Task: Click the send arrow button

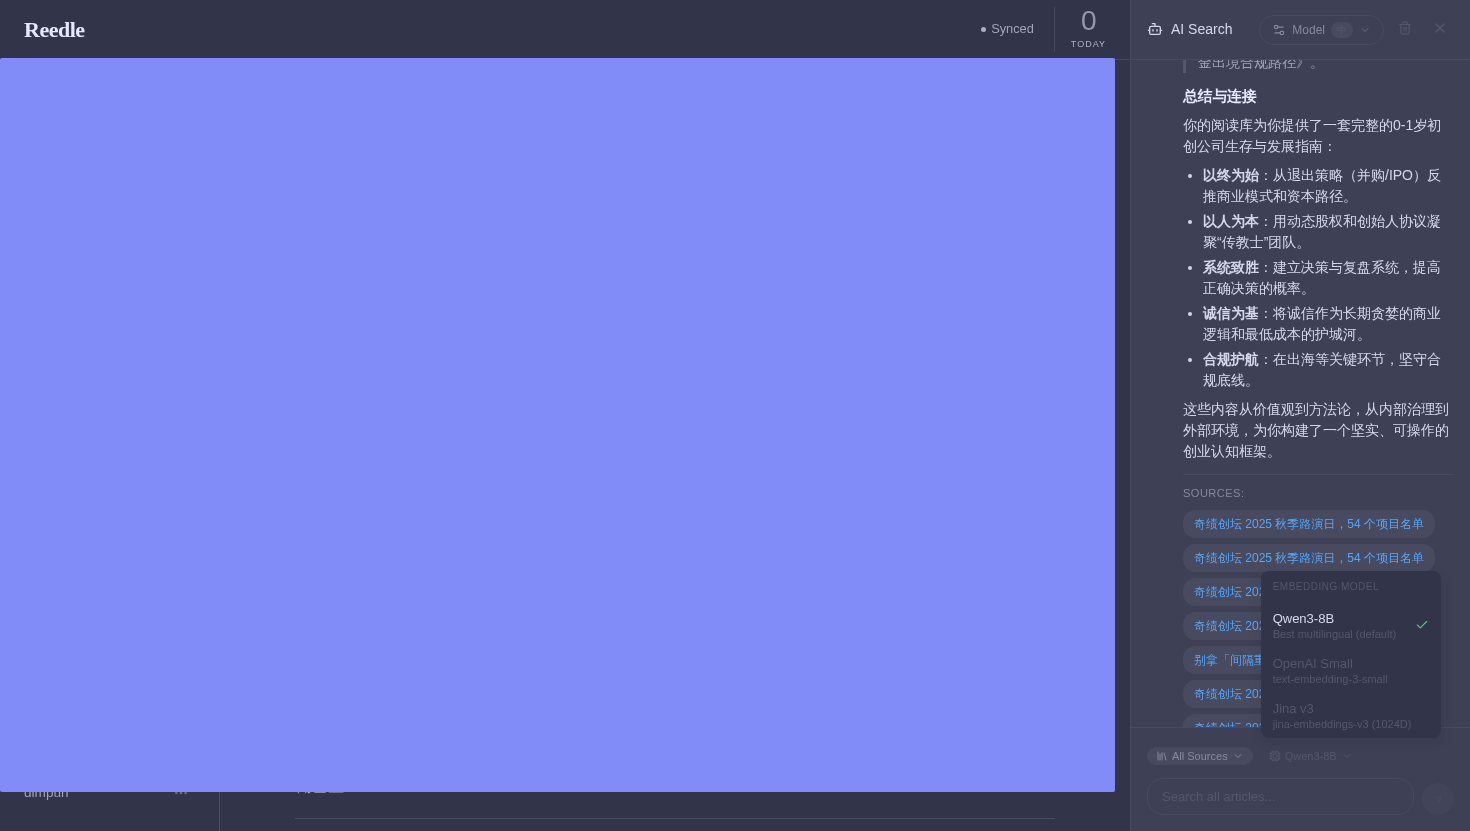Action: click(1438, 798)
